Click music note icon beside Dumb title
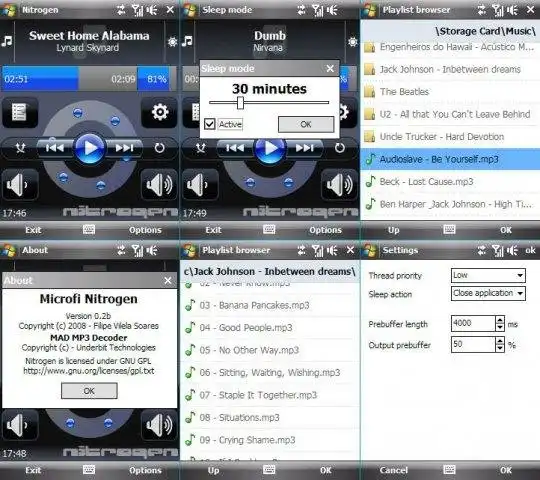The image size is (540, 480). tap(187, 41)
